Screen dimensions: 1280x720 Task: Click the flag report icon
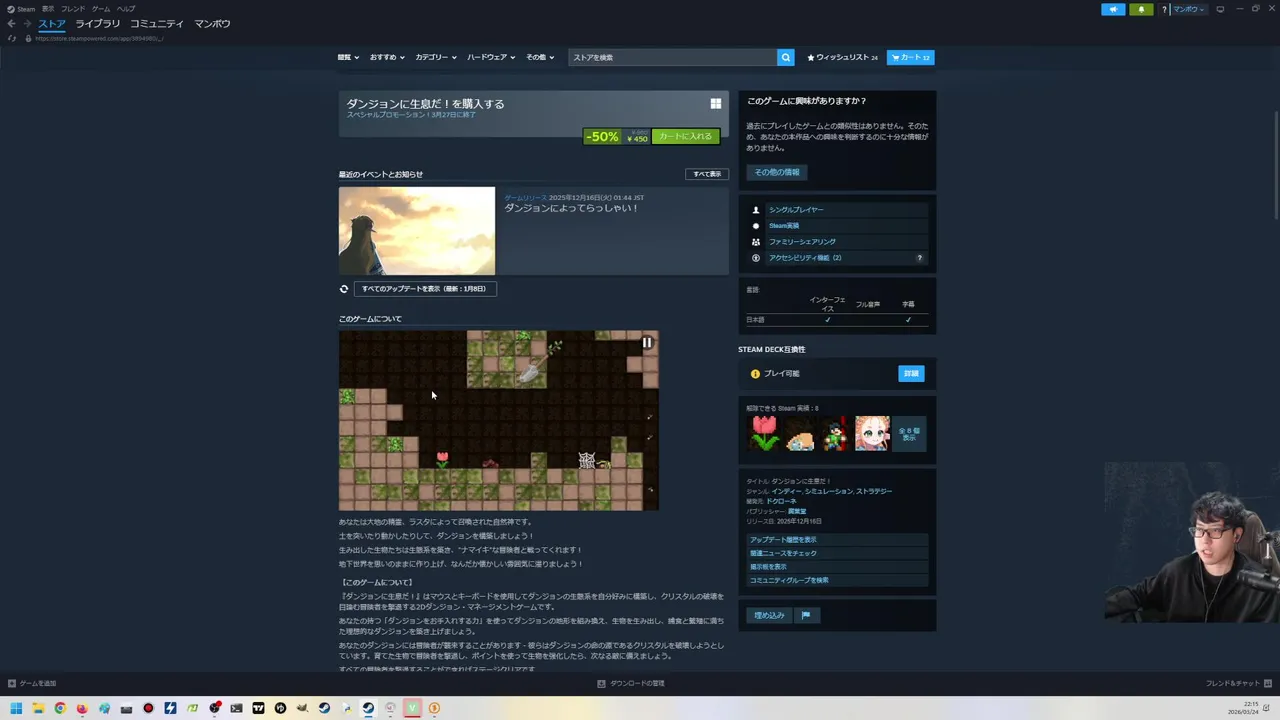coord(806,615)
